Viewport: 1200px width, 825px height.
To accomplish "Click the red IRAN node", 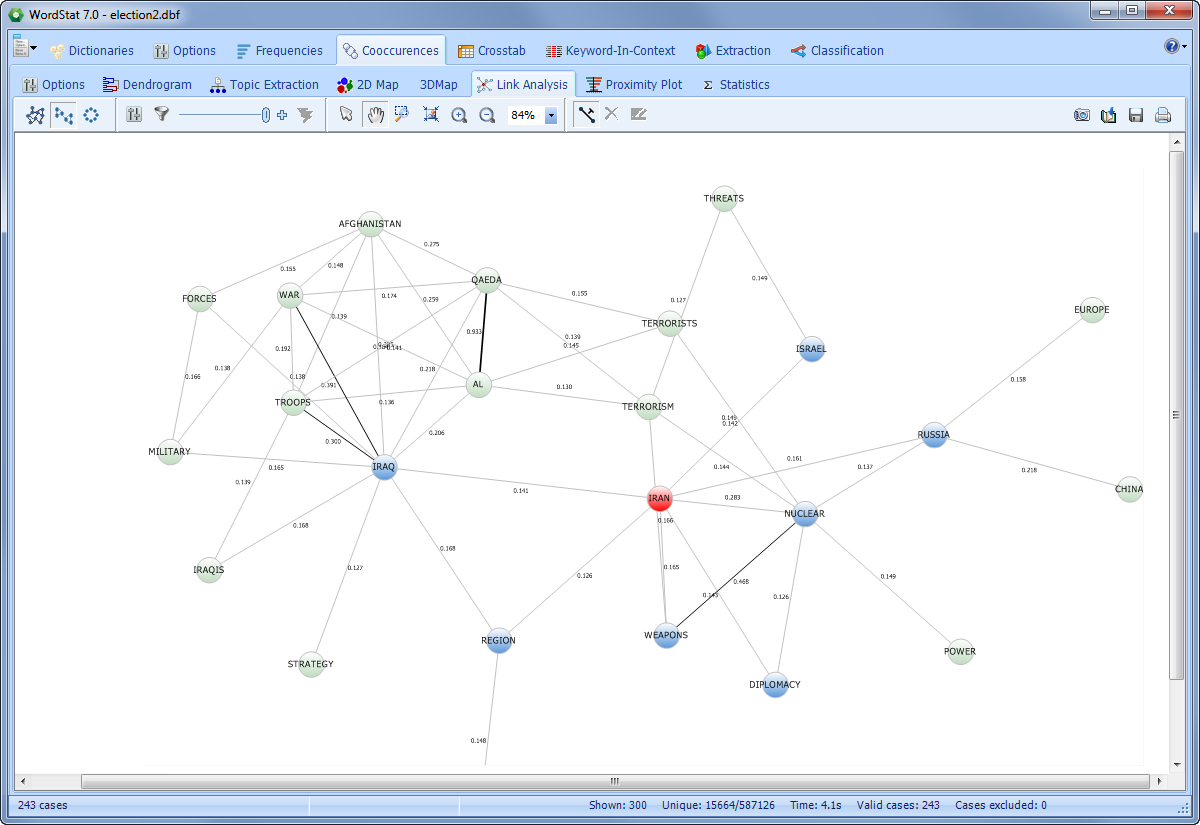I will click(658, 497).
